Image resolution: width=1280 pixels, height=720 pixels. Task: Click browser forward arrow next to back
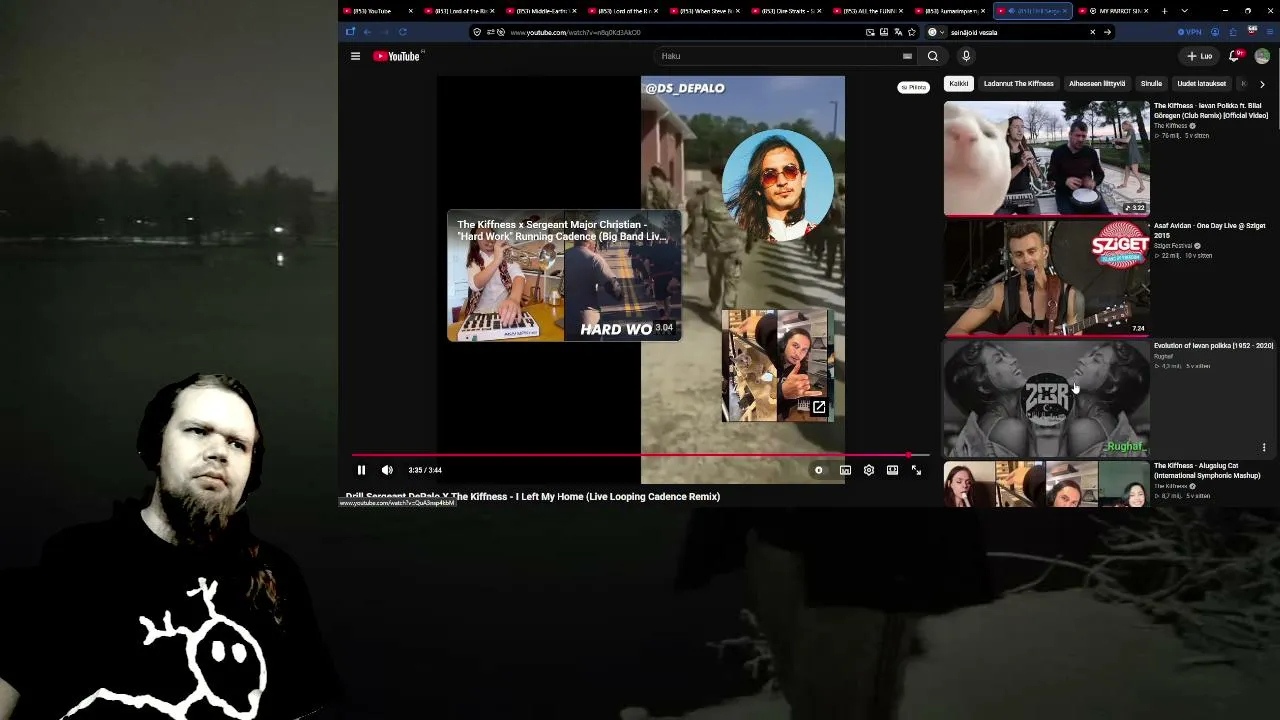coord(385,32)
